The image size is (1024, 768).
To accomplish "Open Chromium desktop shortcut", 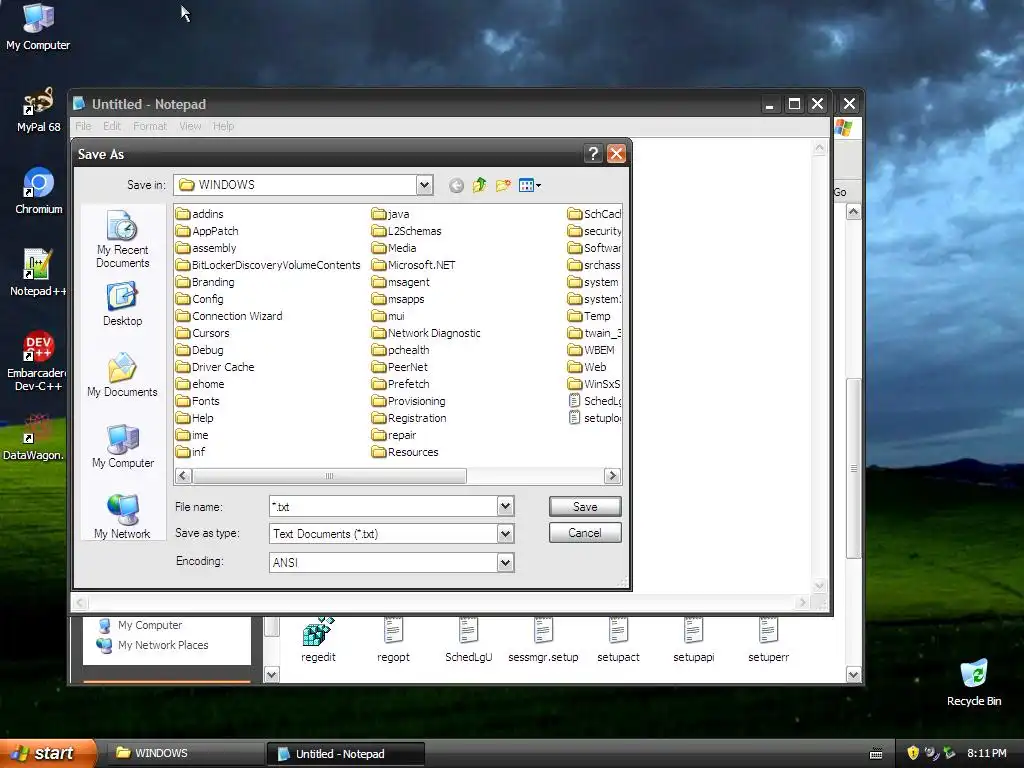I will tap(38, 191).
